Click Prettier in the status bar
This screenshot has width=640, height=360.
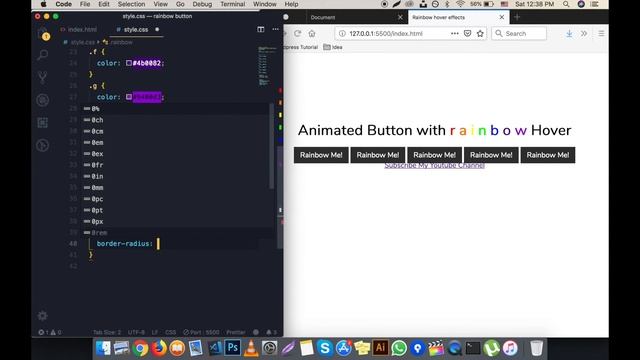236,332
